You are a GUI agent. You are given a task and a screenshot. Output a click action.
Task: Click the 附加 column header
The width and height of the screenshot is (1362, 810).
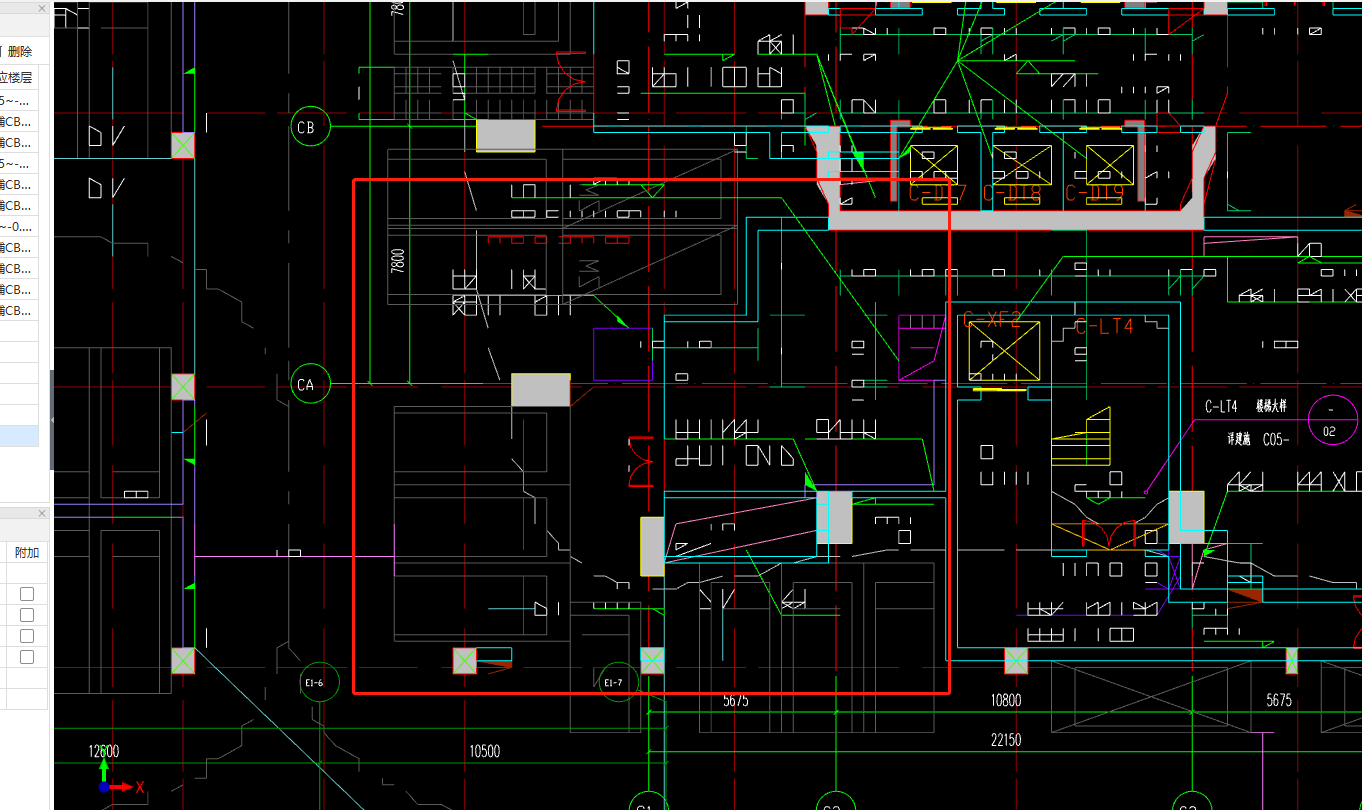point(27,552)
